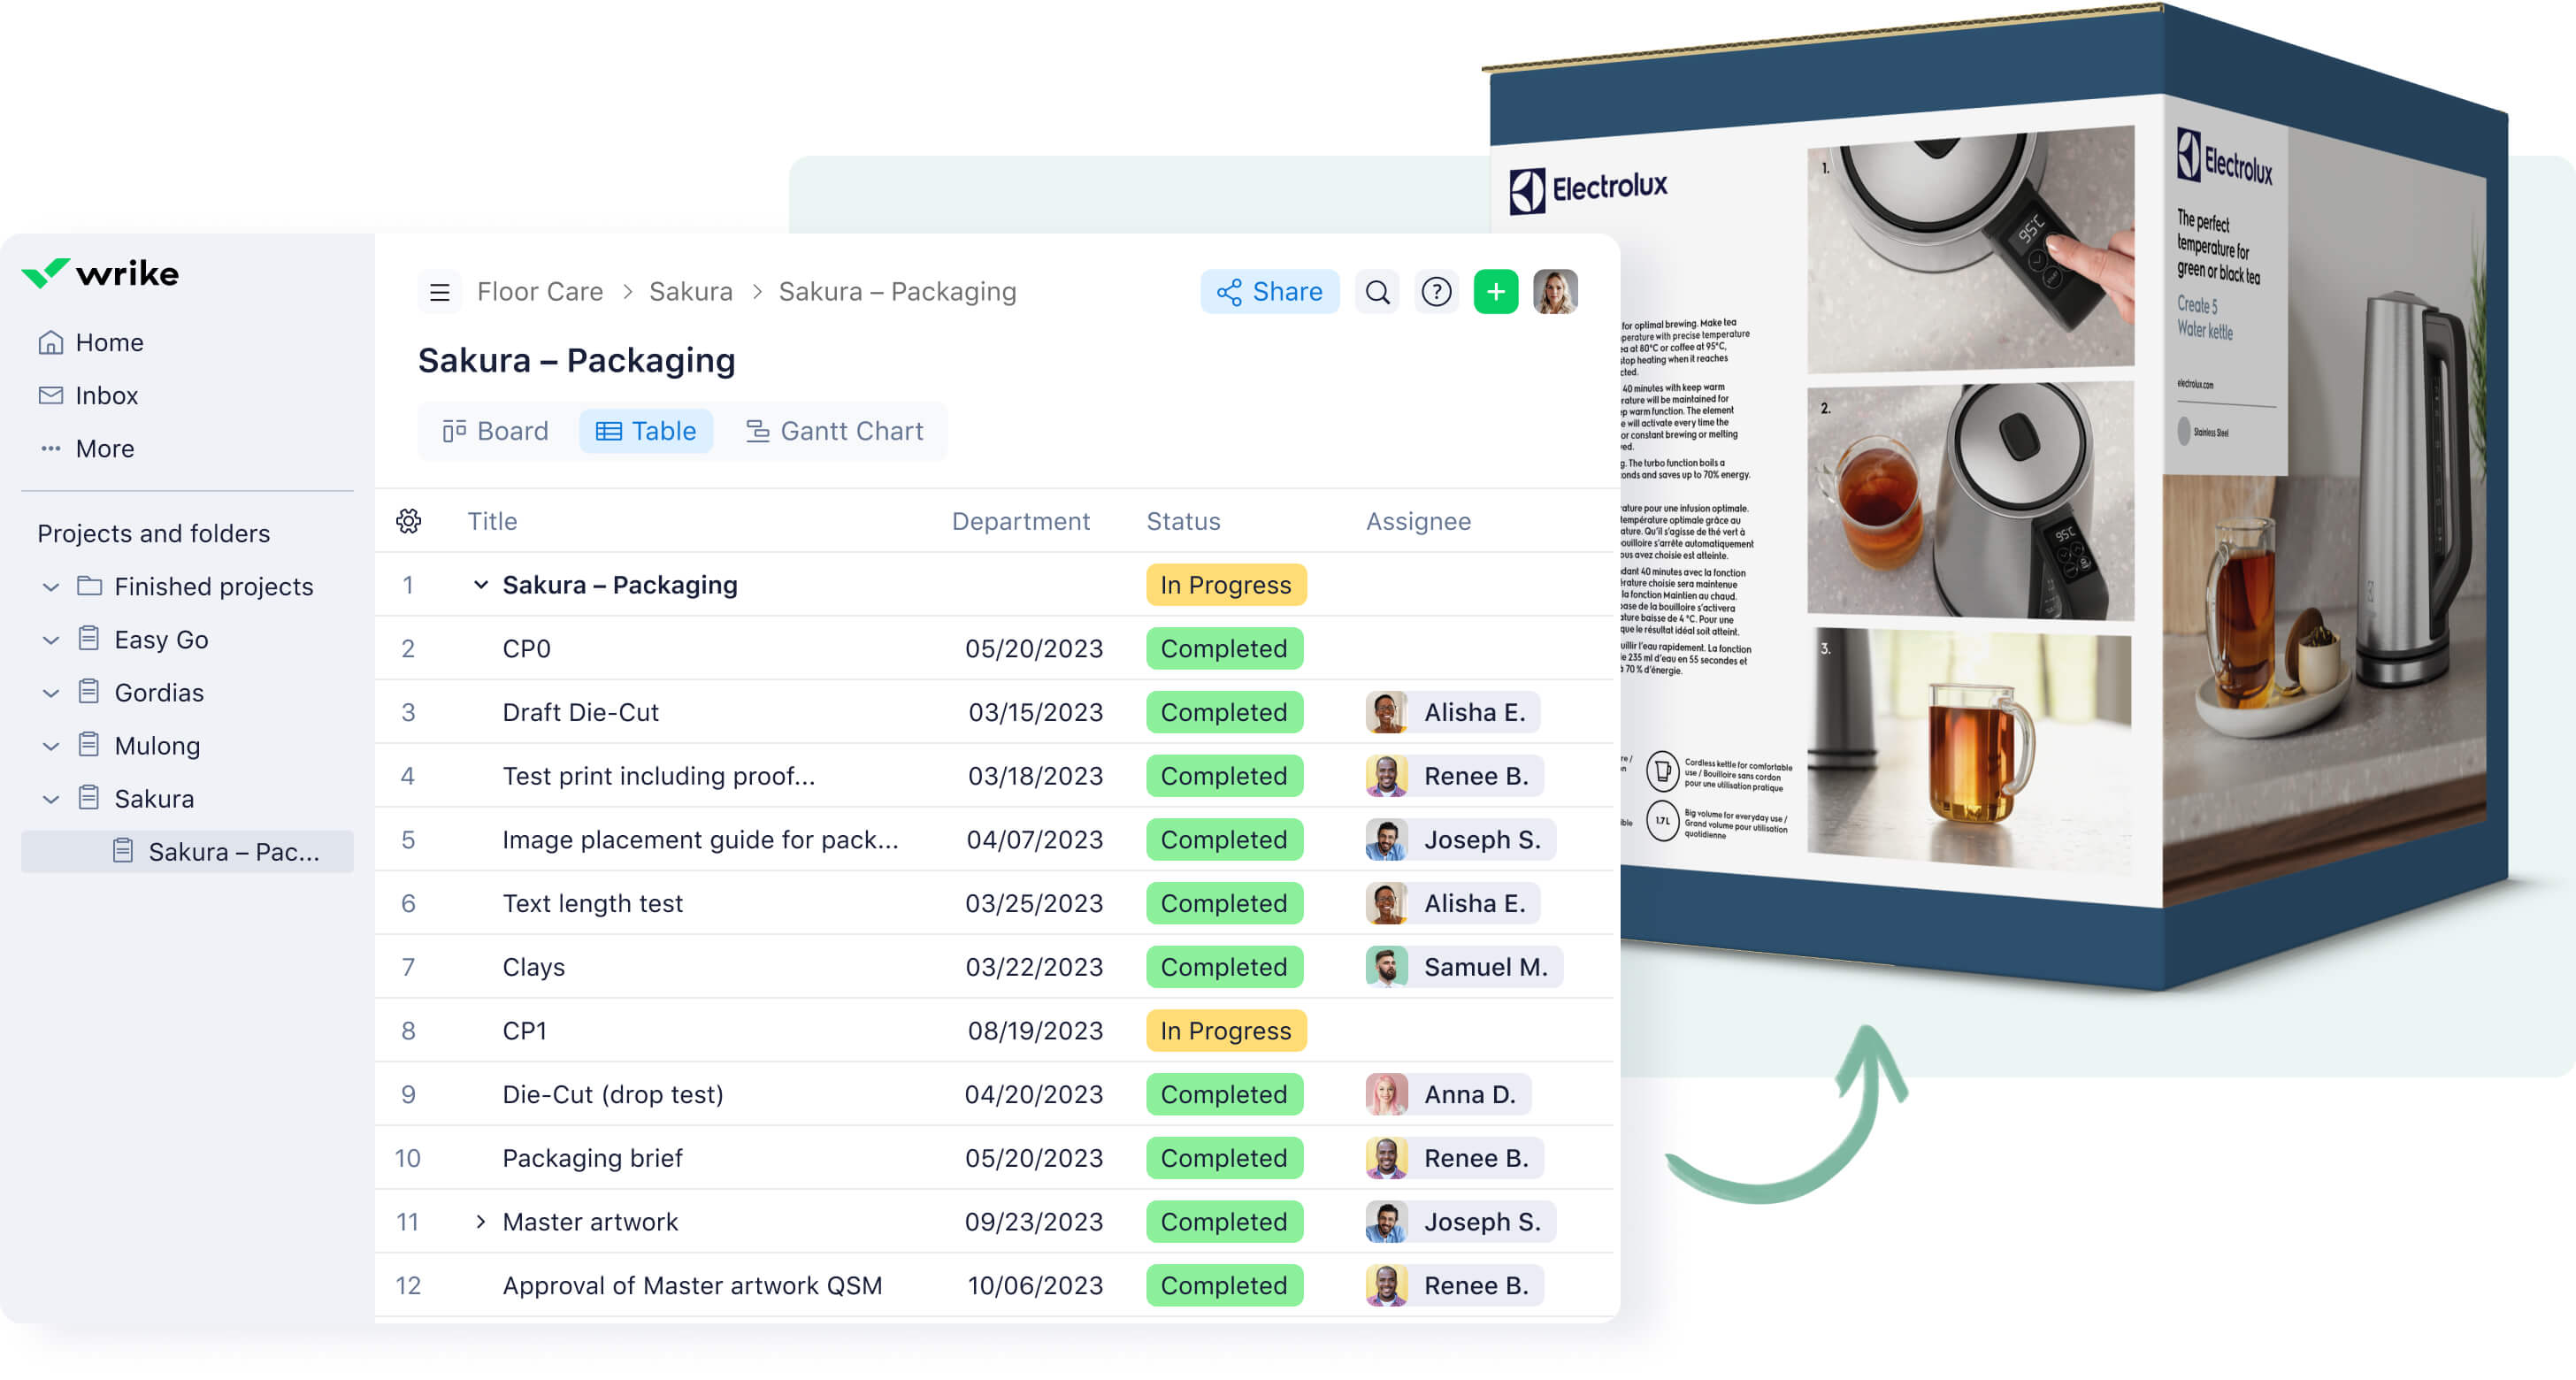The width and height of the screenshot is (2576, 1380).
Task: Switch to the Board view tab
Action: click(x=495, y=431)
